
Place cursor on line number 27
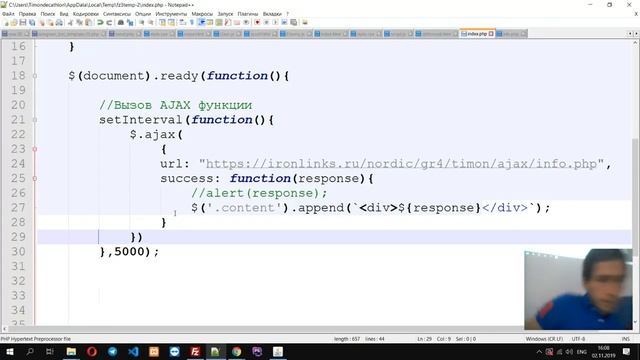click(x=18, y=208)
